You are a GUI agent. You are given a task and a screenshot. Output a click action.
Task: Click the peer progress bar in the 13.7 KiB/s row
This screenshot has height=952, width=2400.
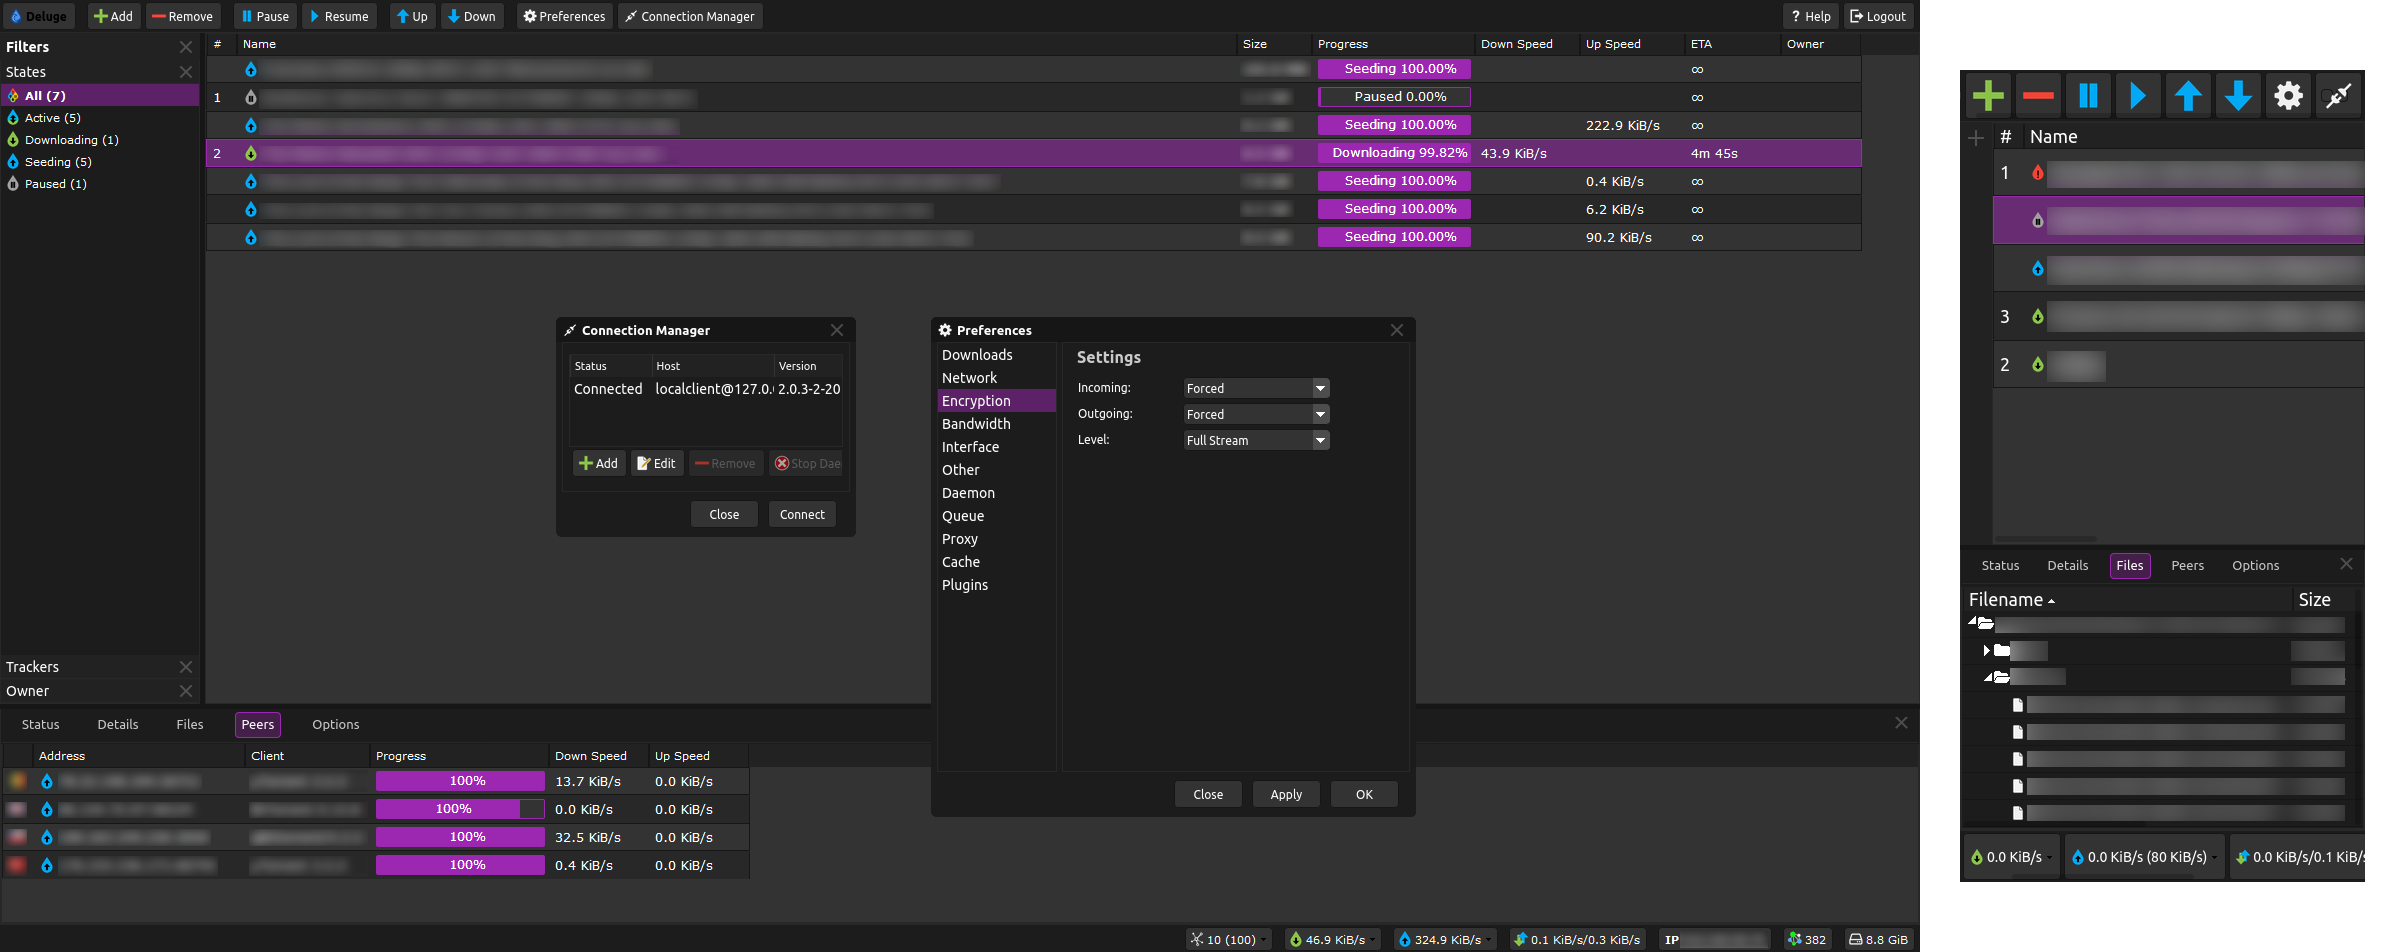[x=460, y=781]
